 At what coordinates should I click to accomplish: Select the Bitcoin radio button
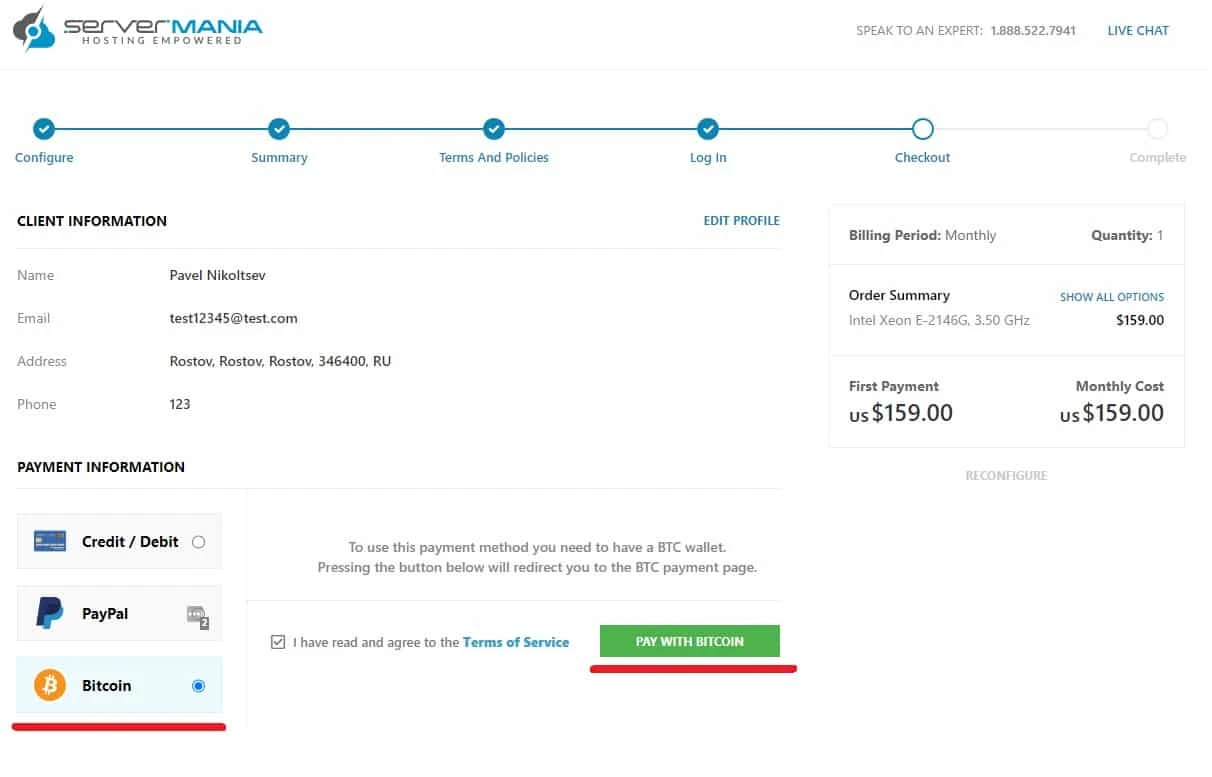click(x=198, y=686)
